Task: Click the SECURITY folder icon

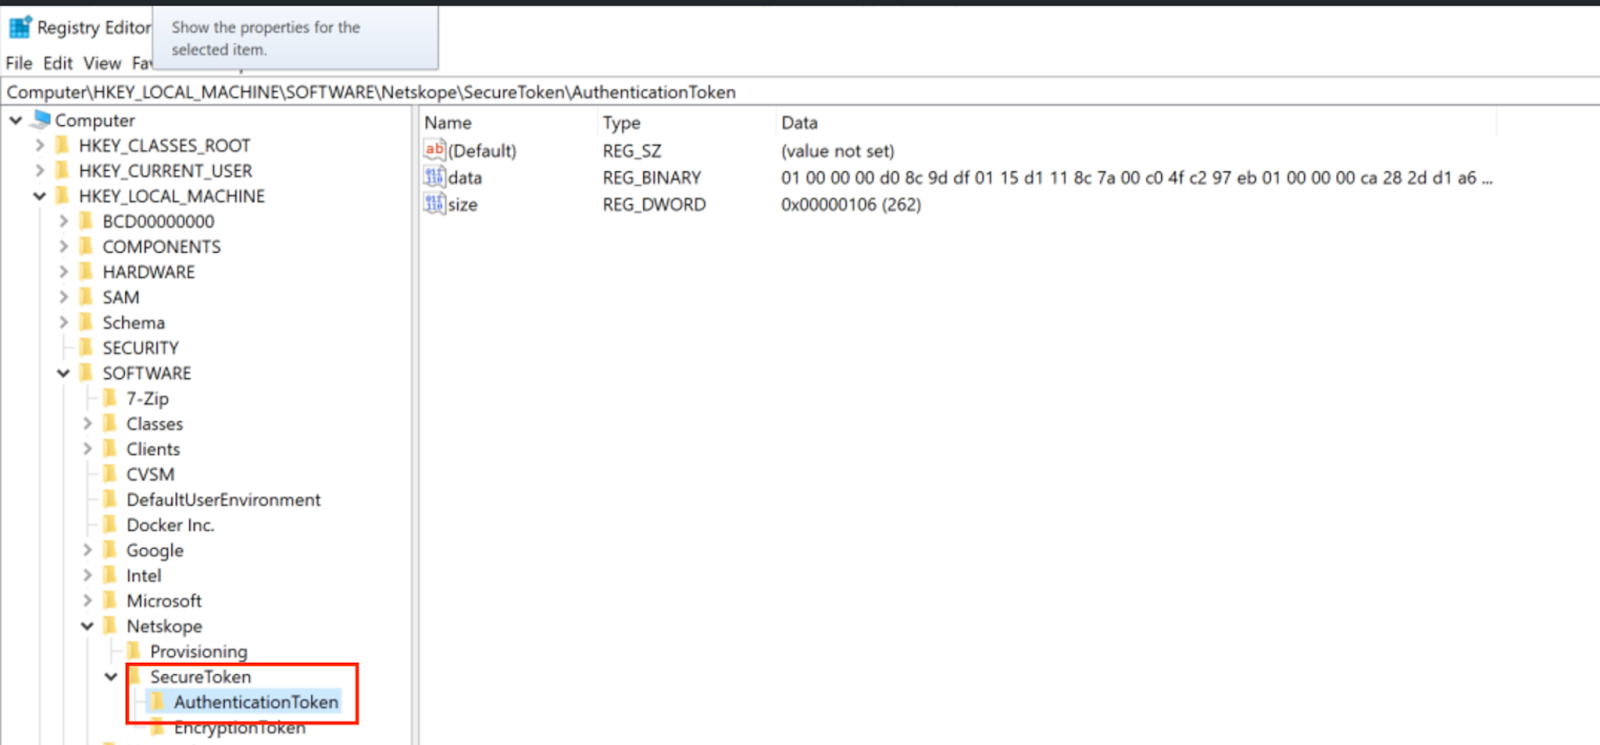Action: pos(87,348)
